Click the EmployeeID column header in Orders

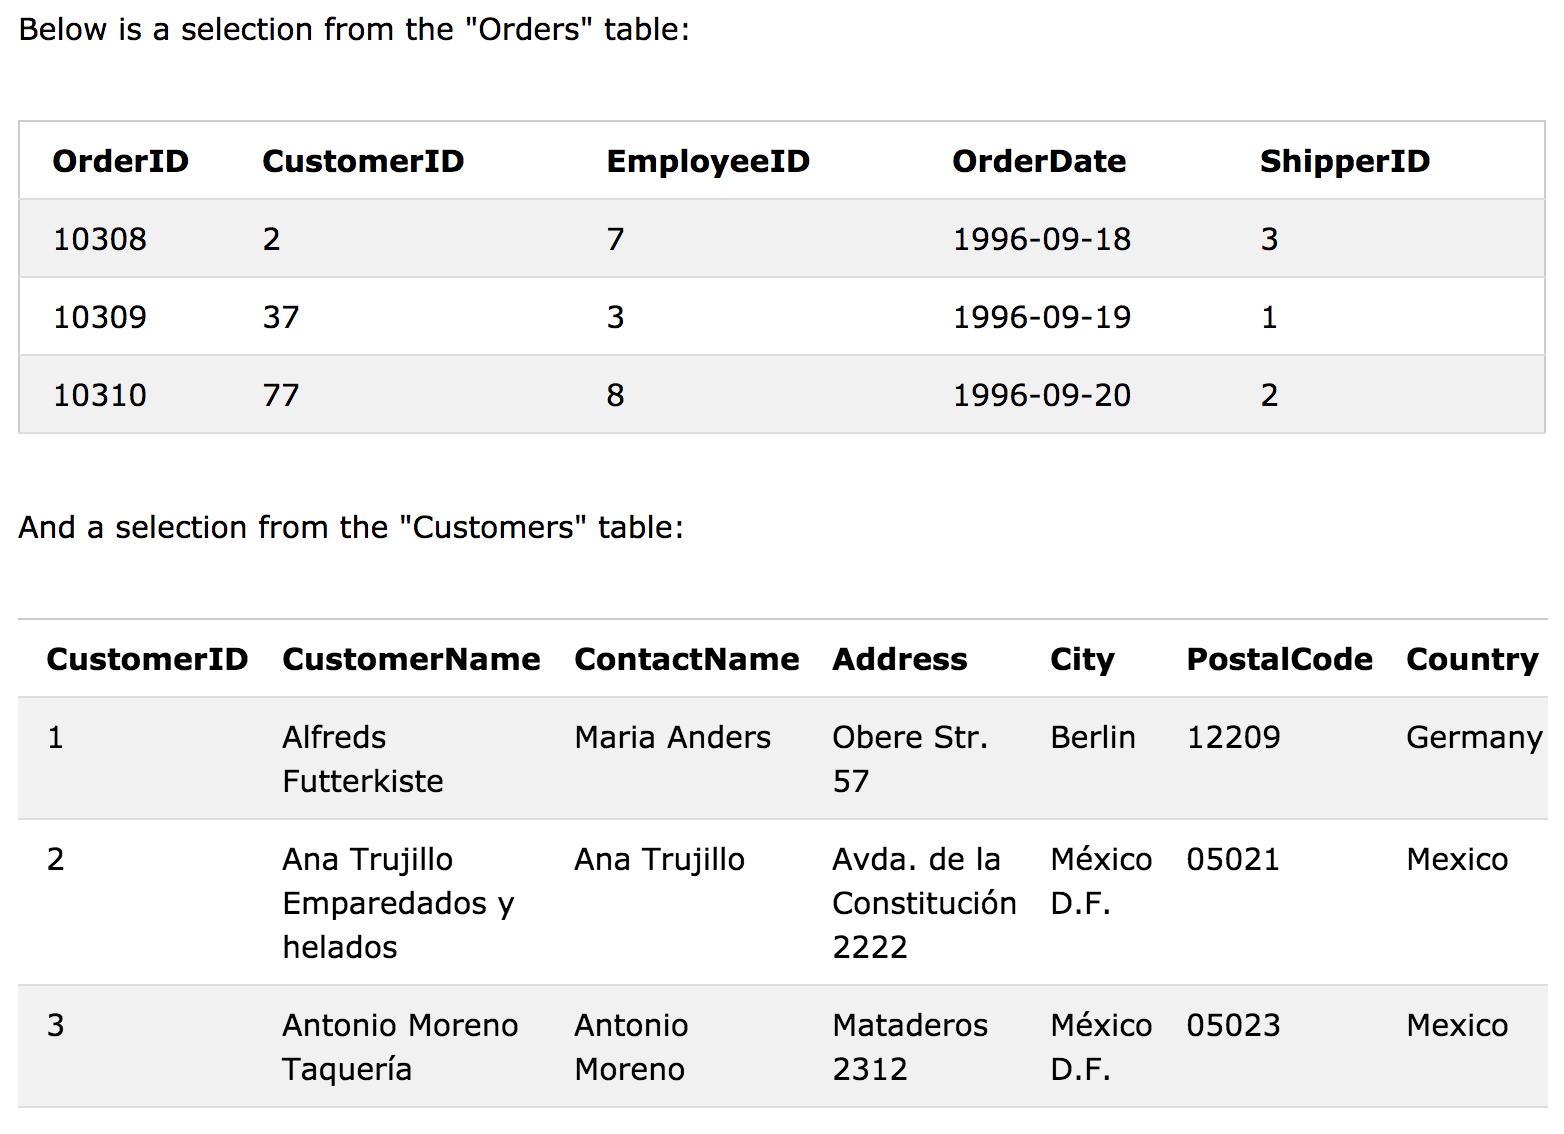[x=707, y=161]
